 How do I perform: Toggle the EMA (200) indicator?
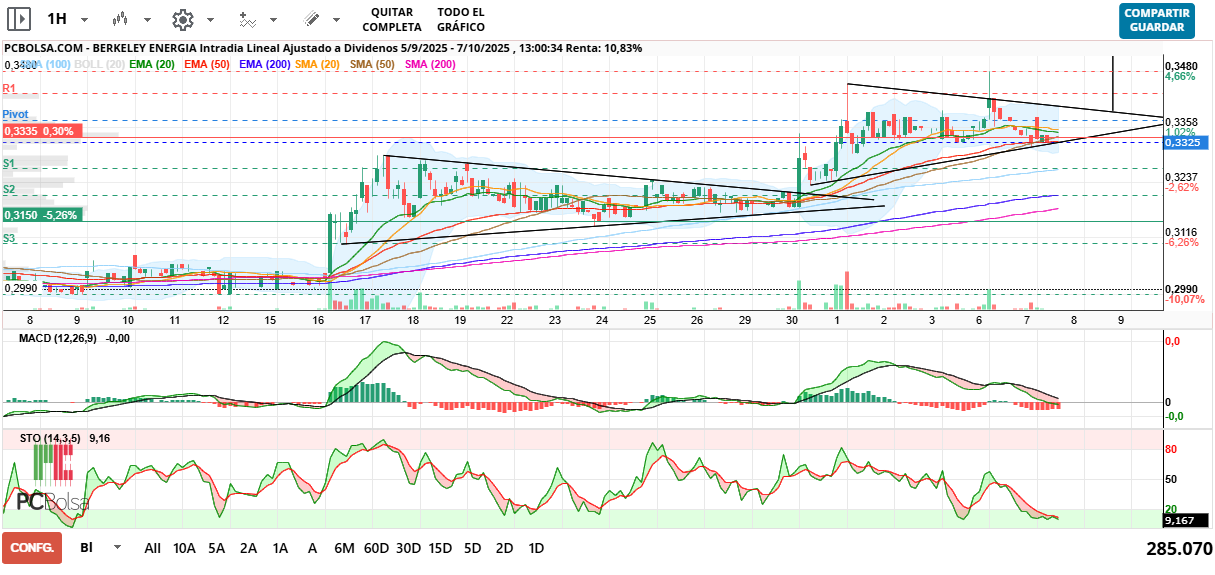[265, 64]
